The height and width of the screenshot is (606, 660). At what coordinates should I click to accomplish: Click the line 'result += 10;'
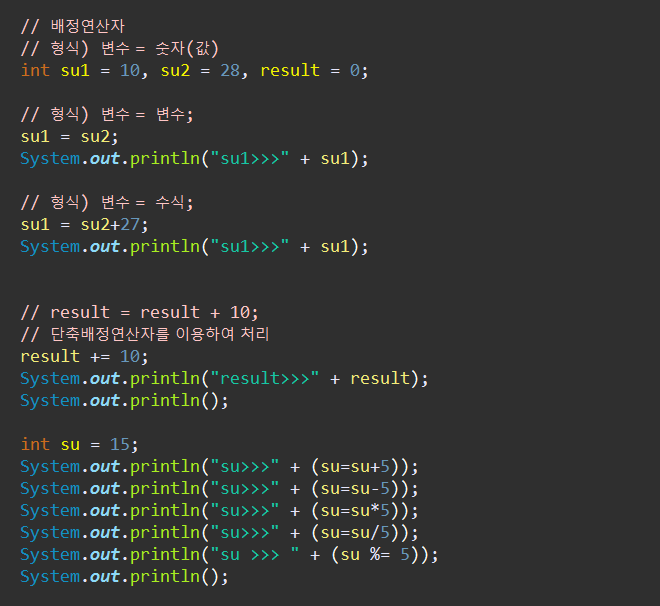point(85,357)
